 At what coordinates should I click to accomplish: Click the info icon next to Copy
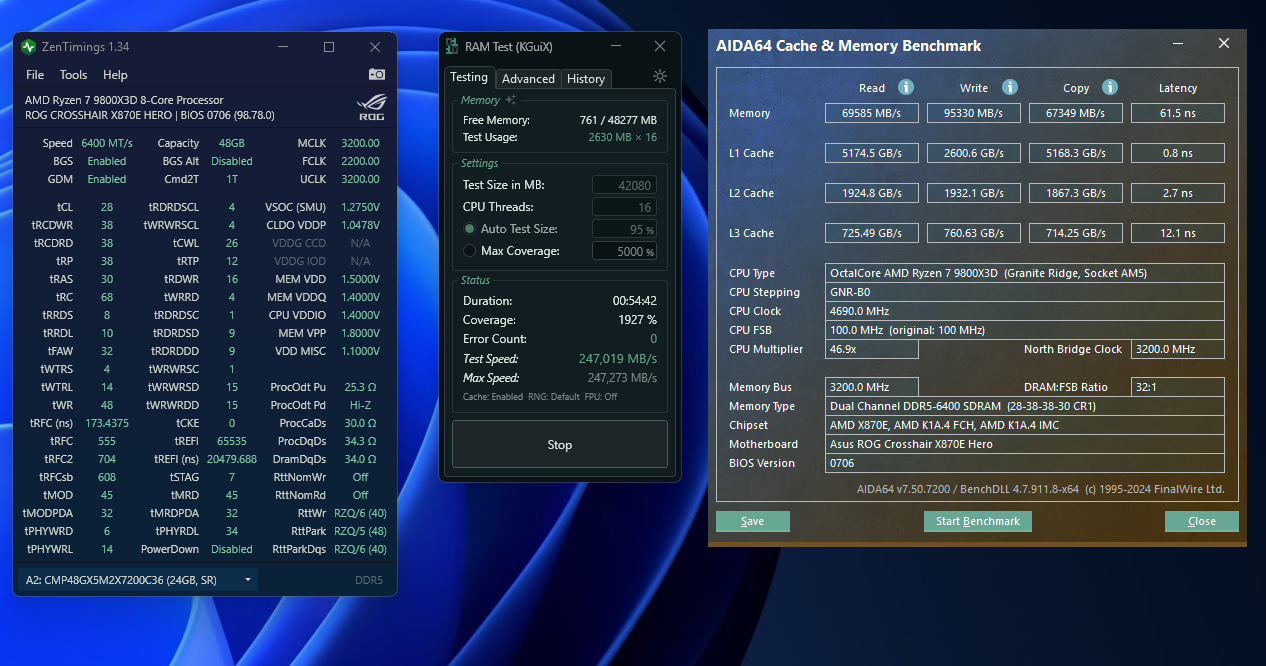pyautogui.click(x=1110, y=88)
